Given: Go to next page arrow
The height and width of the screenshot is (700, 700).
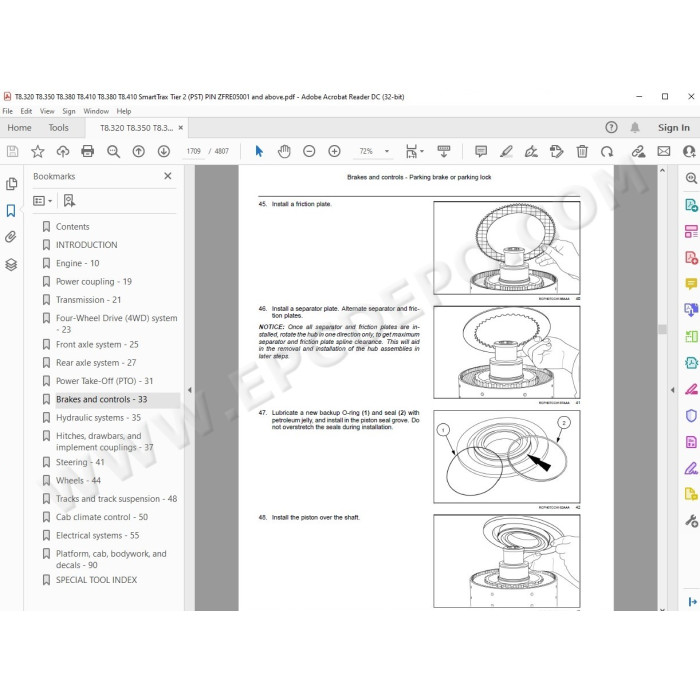Looking at the screenshot, I should click(x=164, y=151).
